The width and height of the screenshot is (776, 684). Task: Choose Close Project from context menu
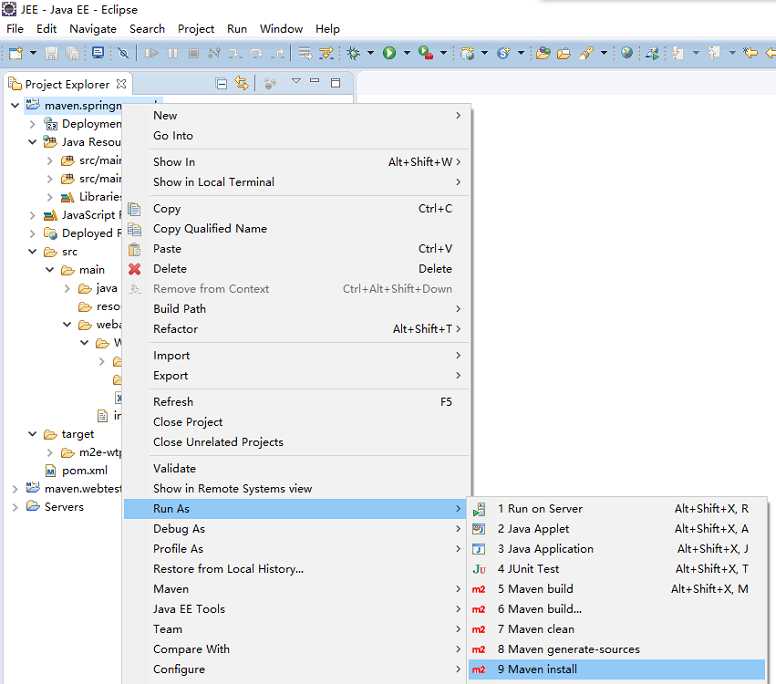(297, 422)
